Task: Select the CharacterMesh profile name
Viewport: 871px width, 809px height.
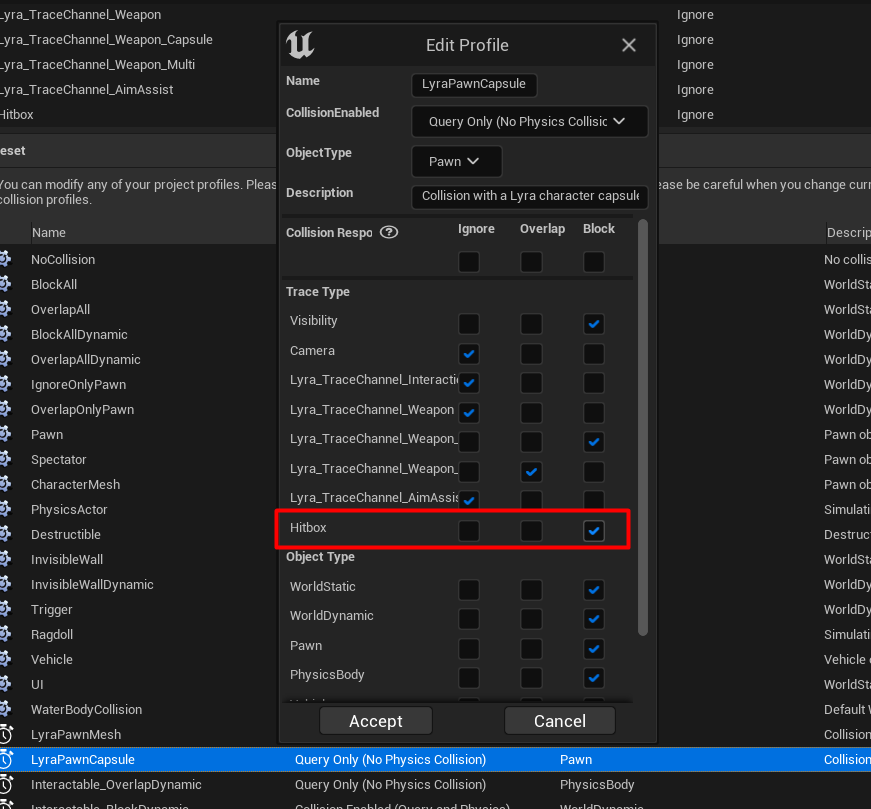Action: tap(76, 485)
